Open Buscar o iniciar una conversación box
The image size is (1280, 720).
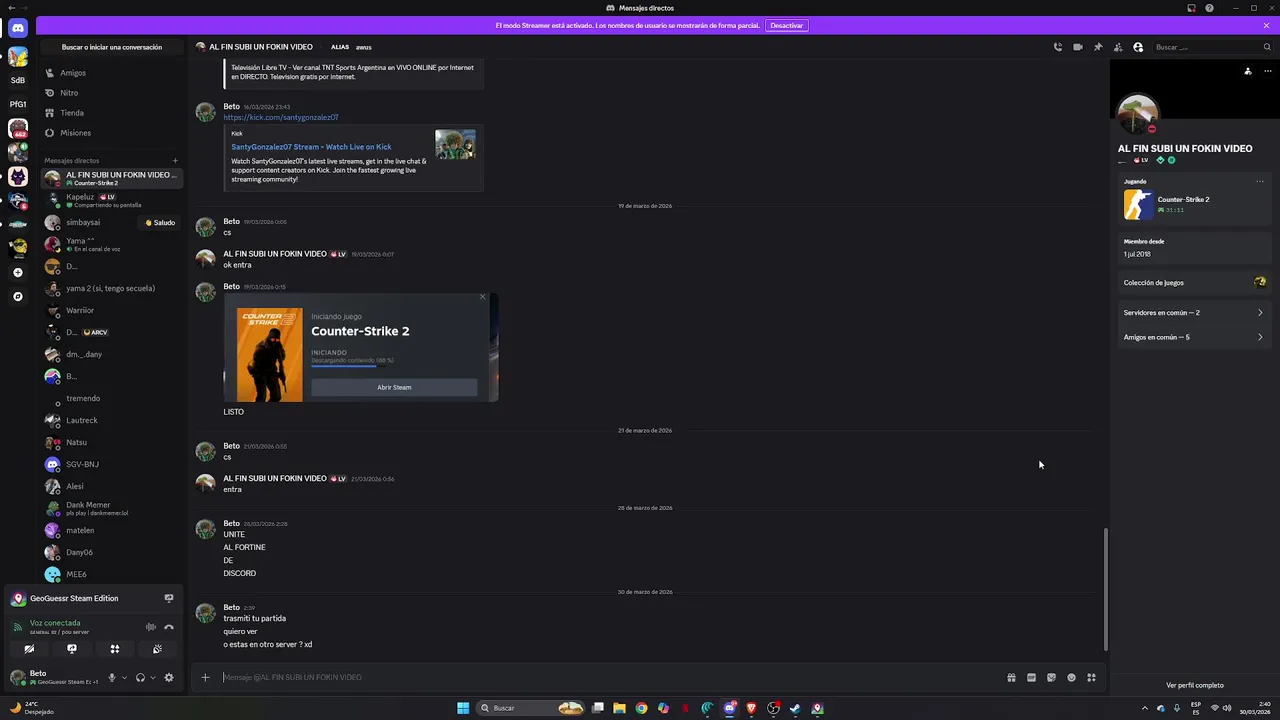[x=112, y=47]
